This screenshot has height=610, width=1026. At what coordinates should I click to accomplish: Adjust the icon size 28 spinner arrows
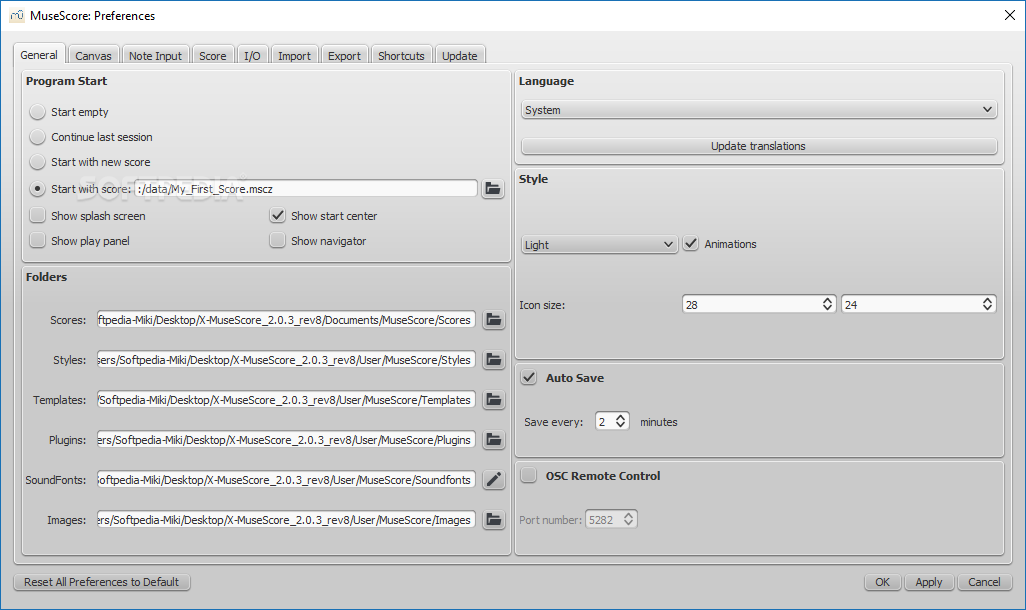click(827, 304)
